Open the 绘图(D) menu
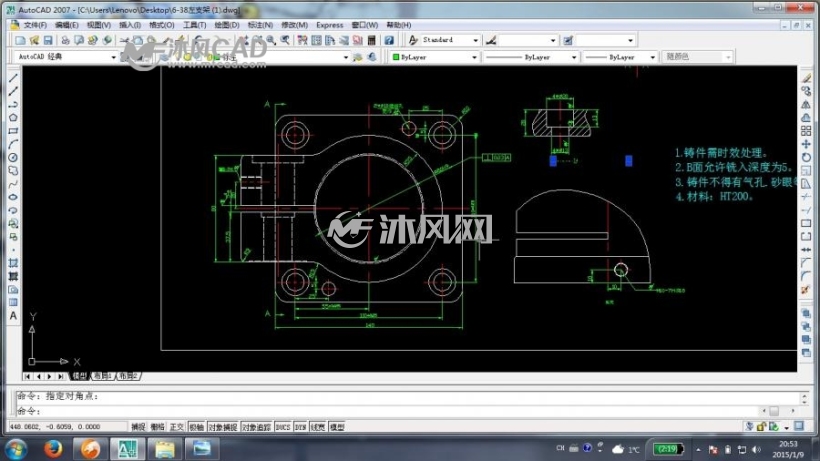 click(227, 25)
